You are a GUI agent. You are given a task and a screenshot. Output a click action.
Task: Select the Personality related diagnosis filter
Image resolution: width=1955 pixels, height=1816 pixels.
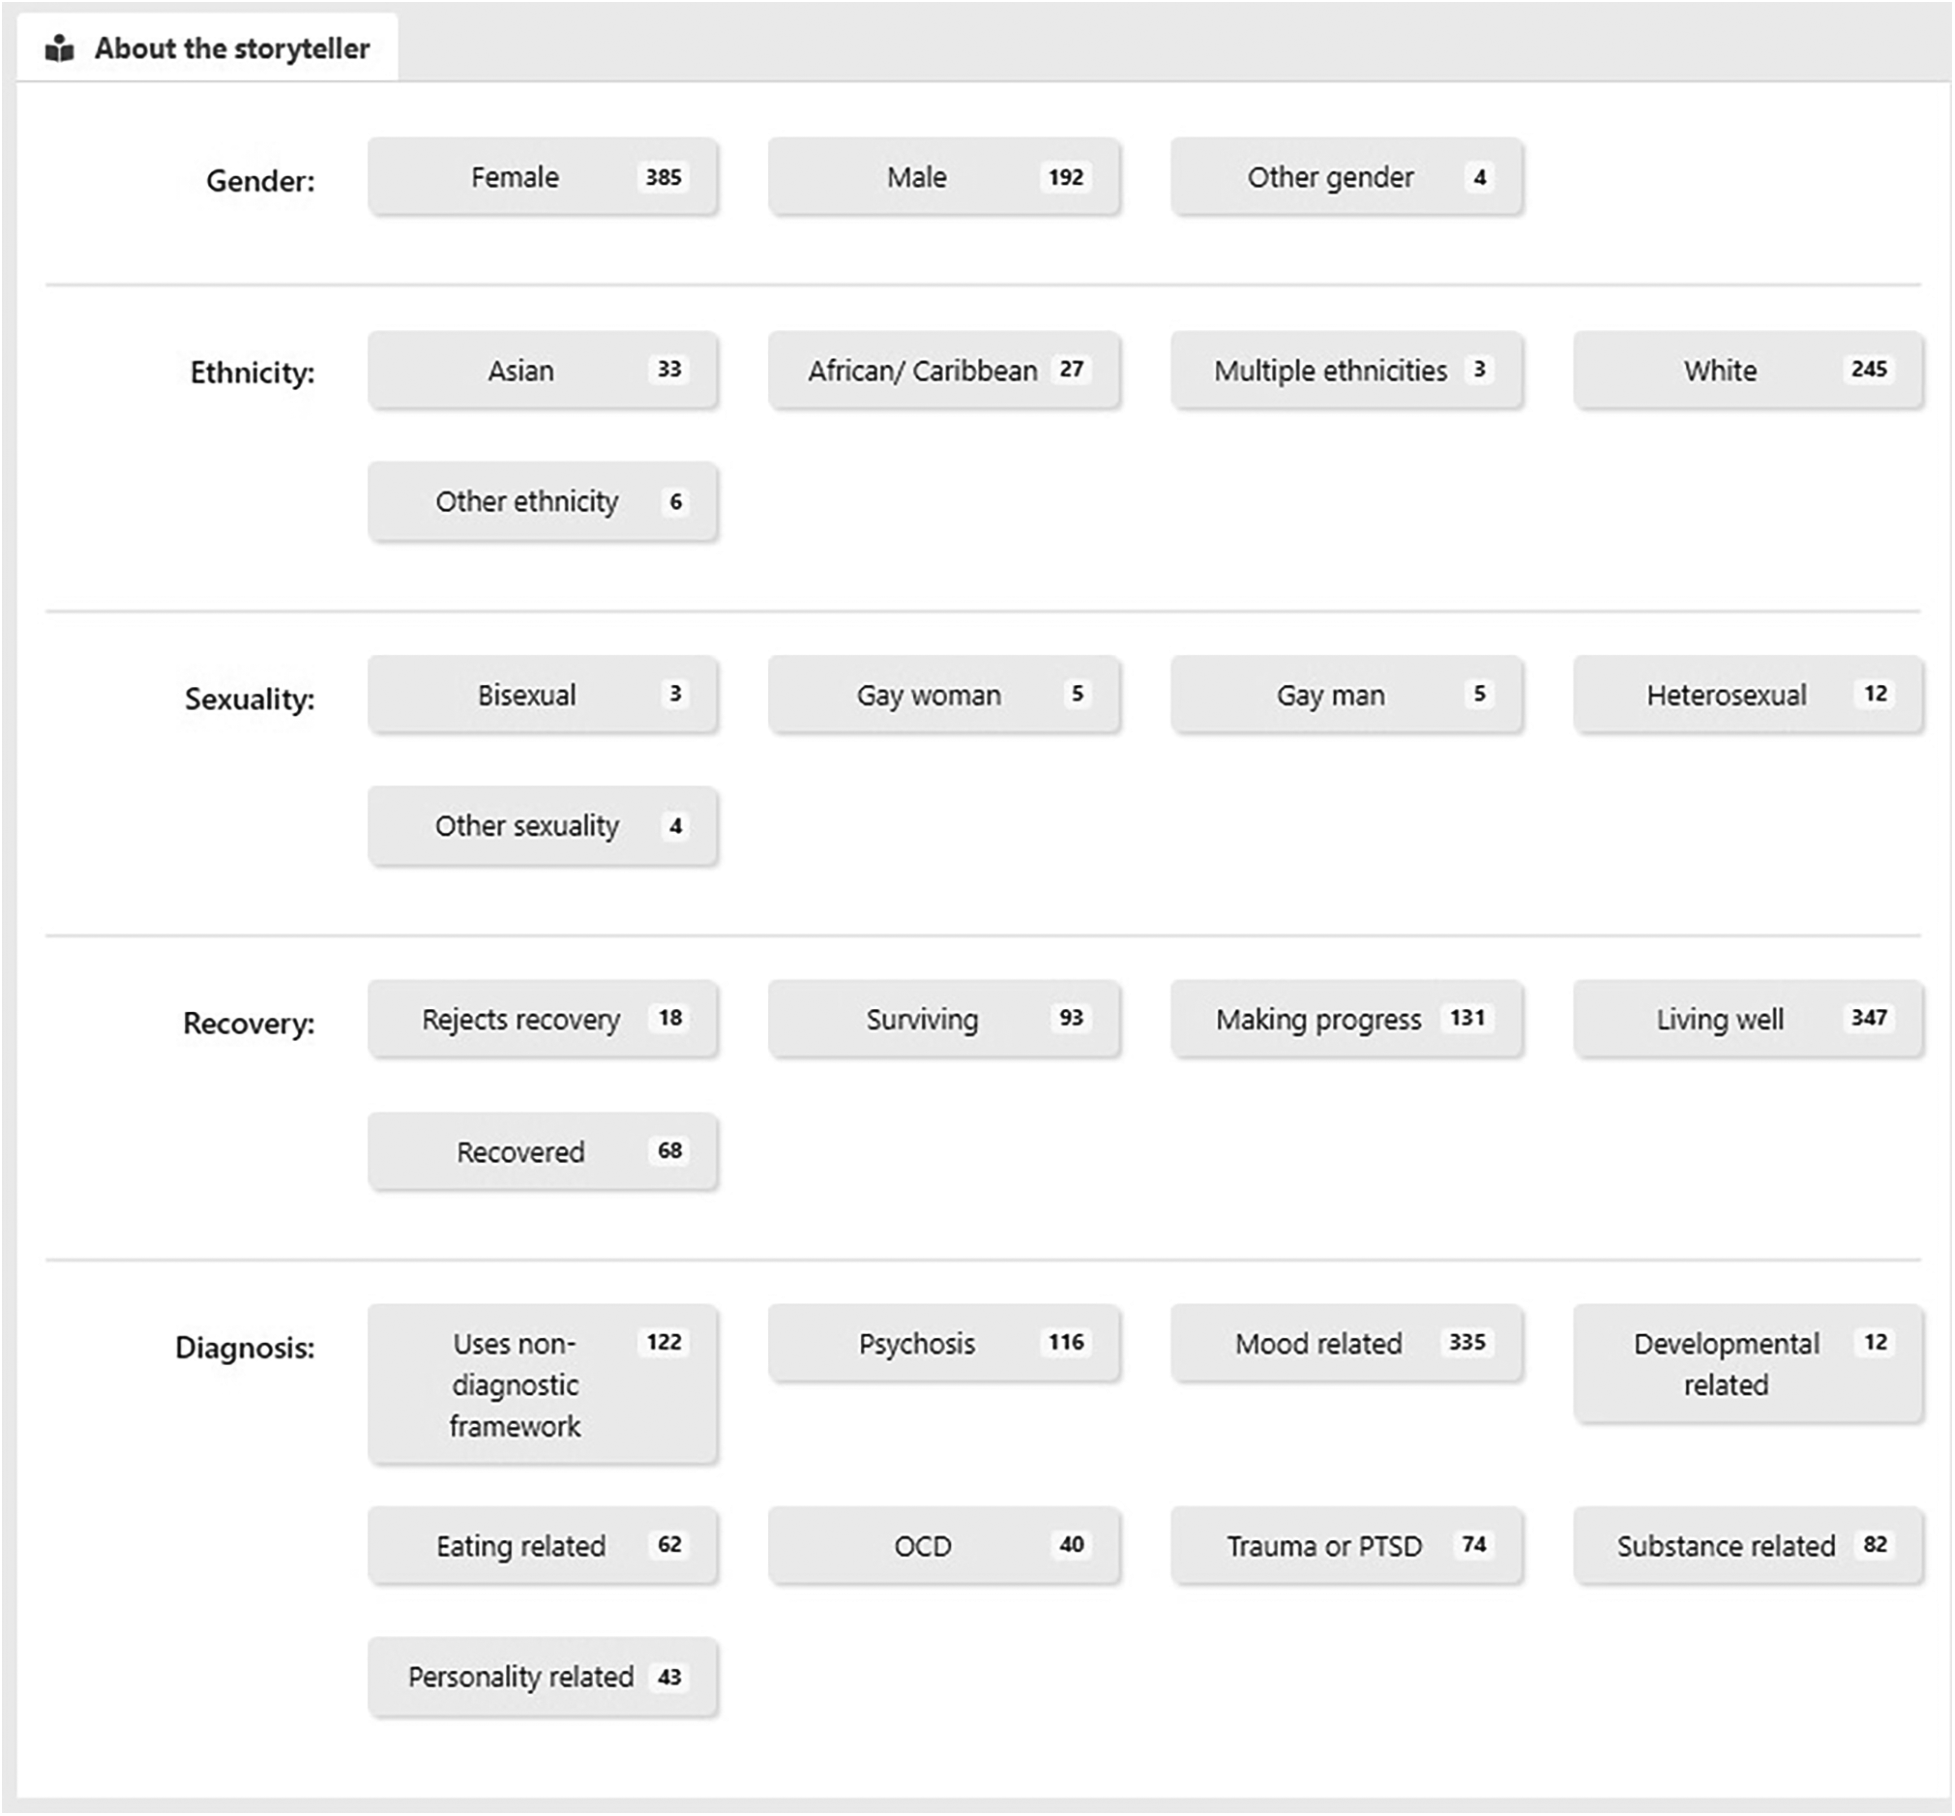pos(542,1676)
